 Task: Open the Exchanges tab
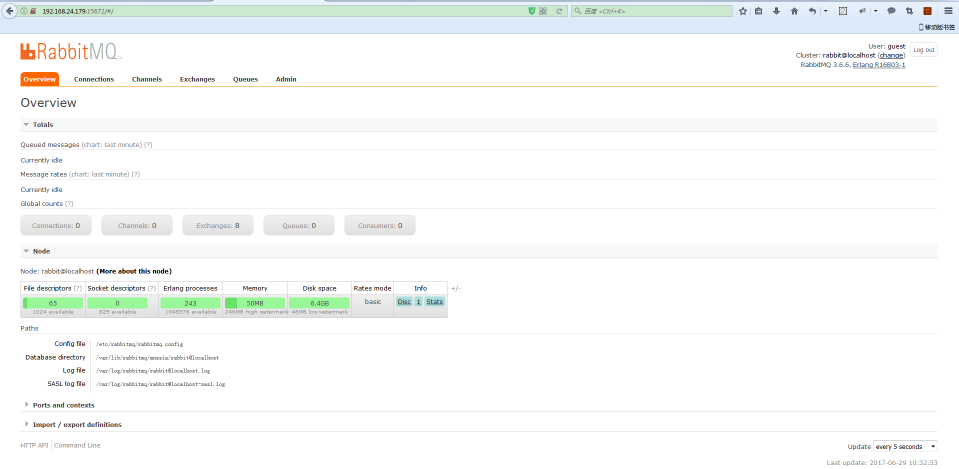tap(198, 79)
